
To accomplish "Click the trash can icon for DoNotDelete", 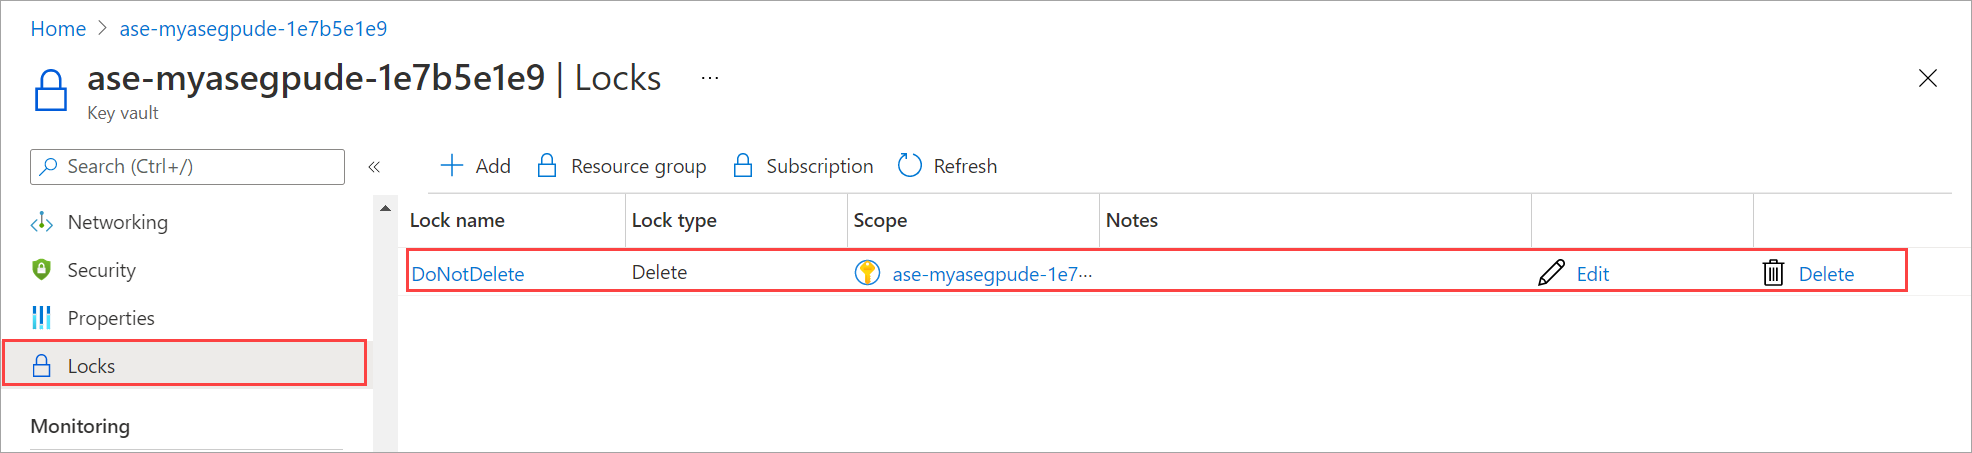I will 1773,273.
